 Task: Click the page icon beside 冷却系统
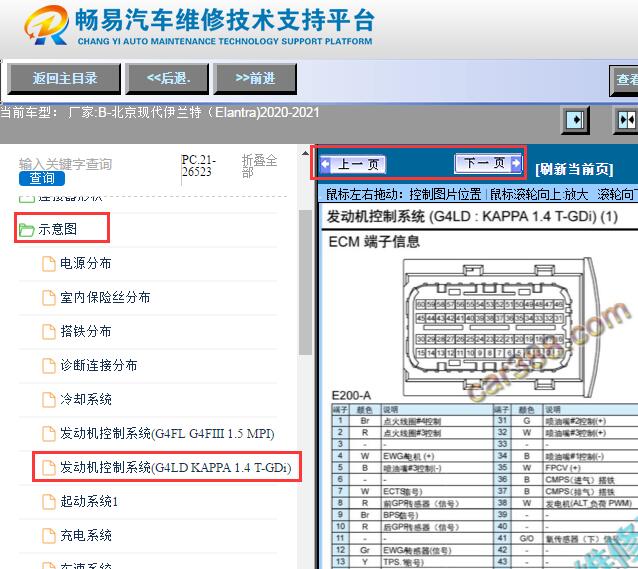[x=49, y=400]
